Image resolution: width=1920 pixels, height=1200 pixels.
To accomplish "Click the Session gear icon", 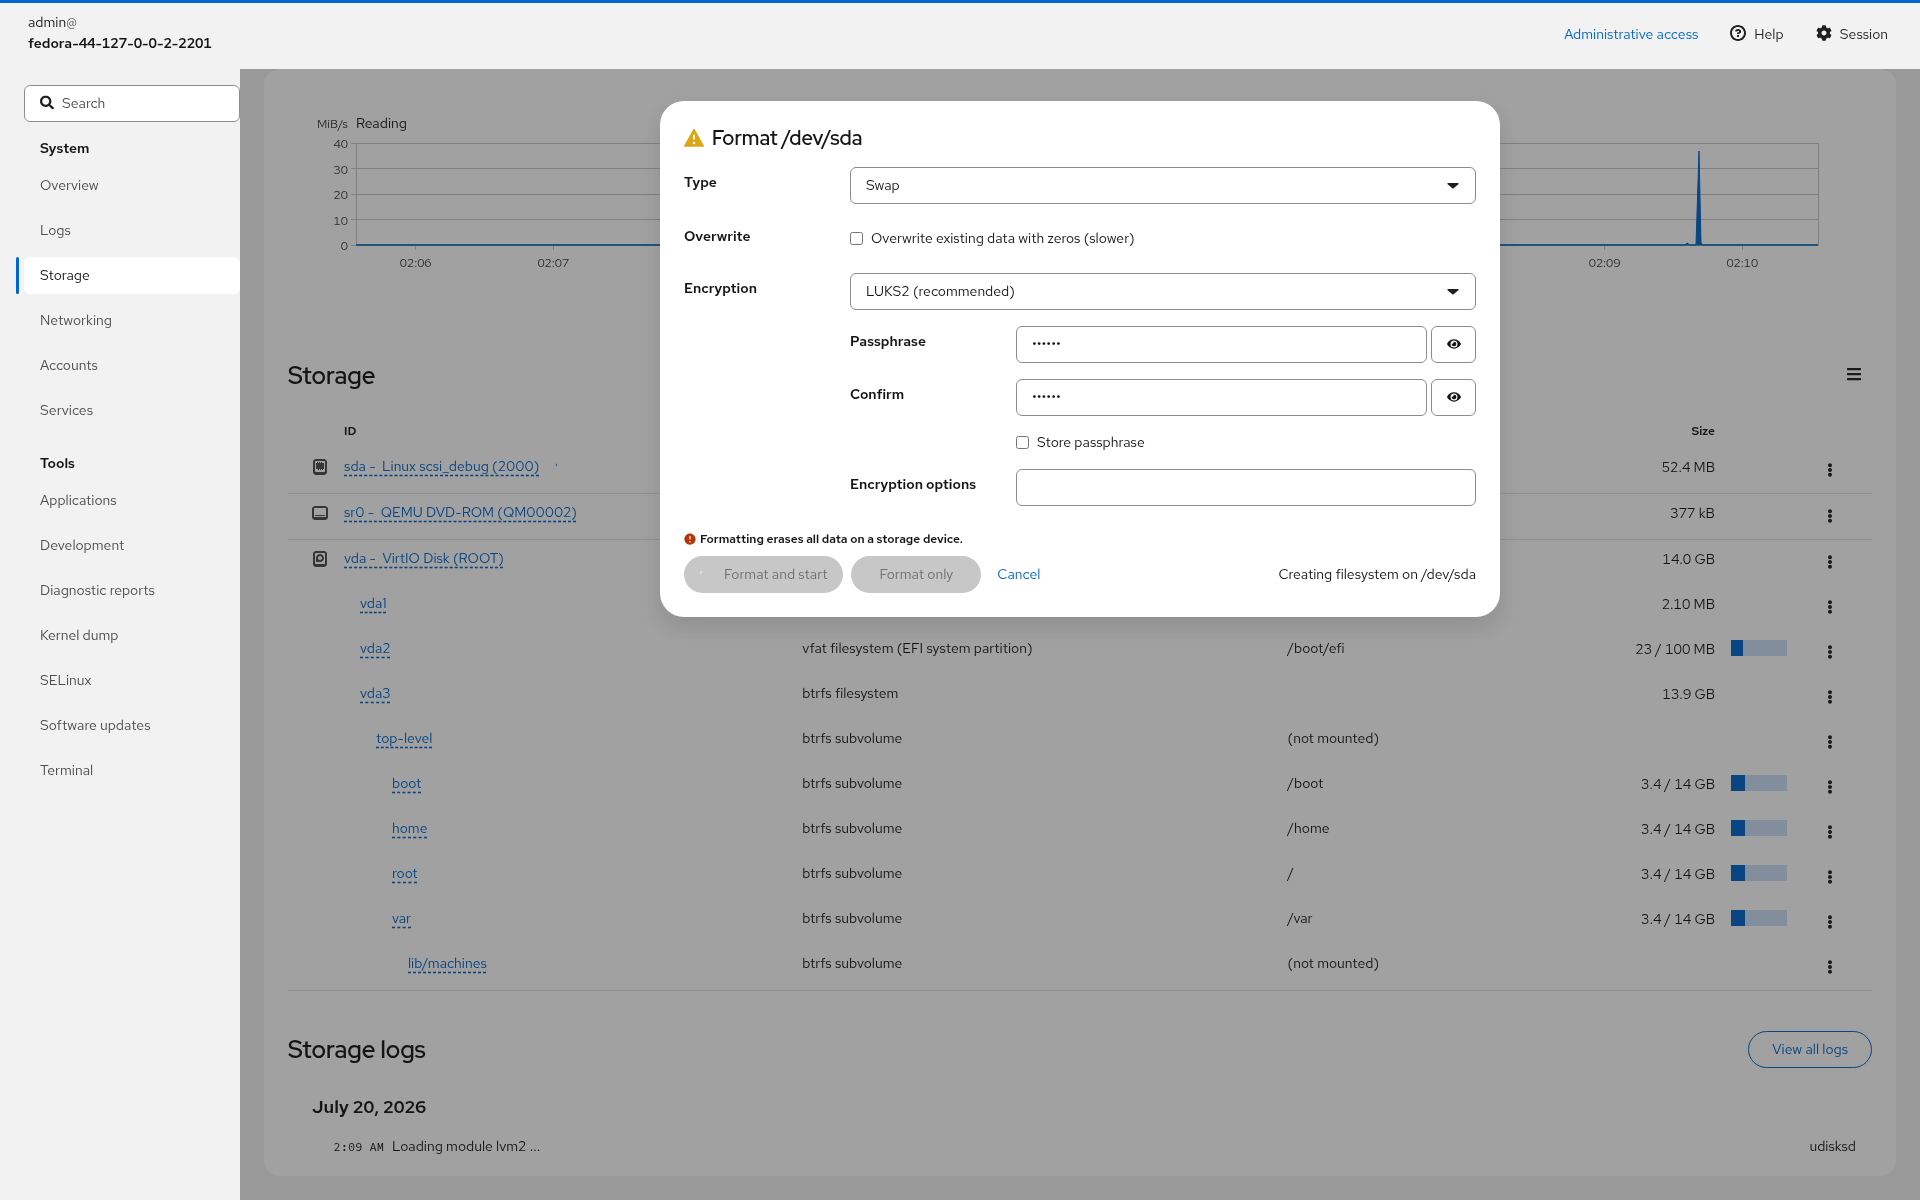I will [x=1824, y=33].
